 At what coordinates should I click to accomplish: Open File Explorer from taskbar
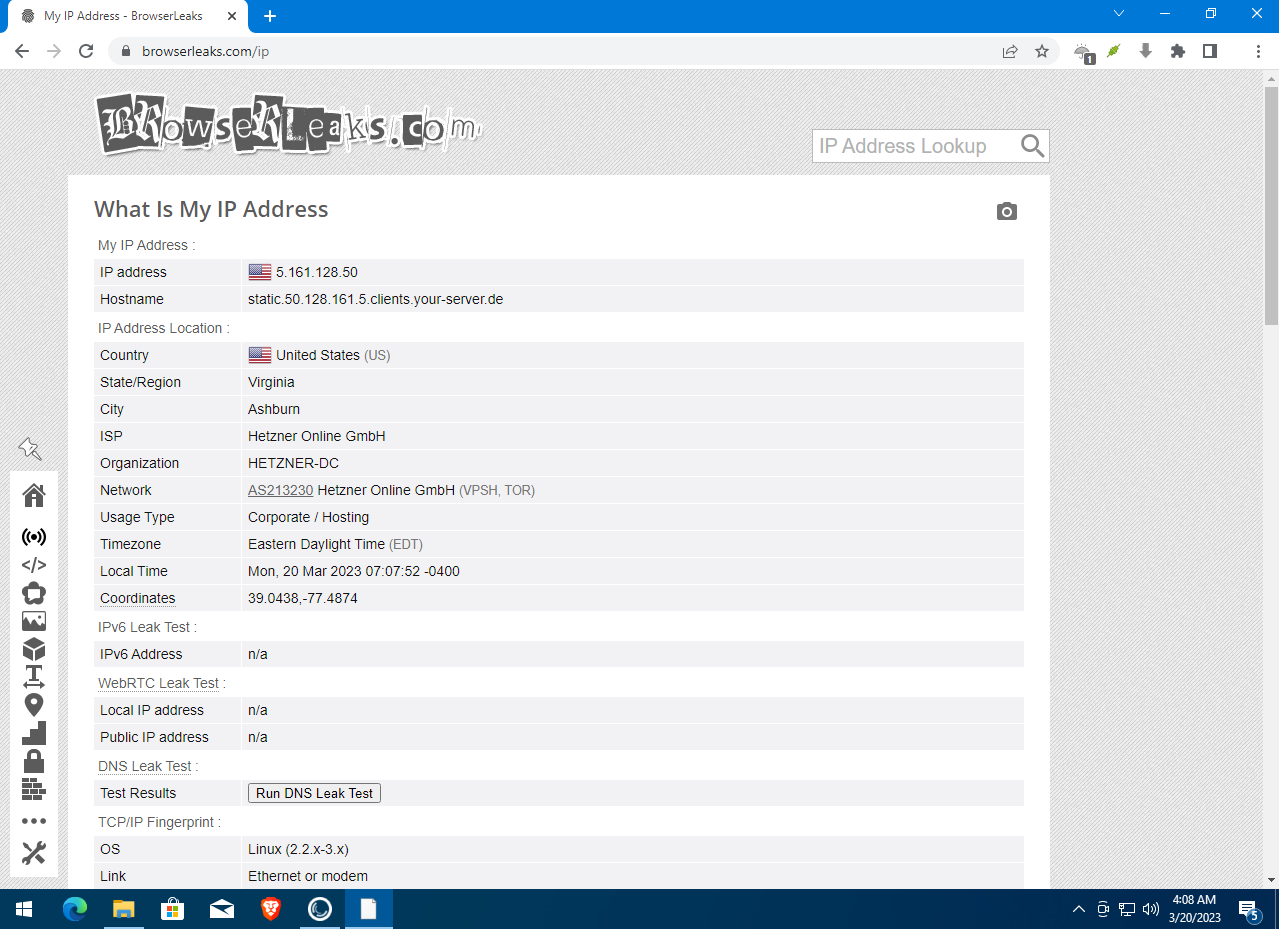pos(124,909)
